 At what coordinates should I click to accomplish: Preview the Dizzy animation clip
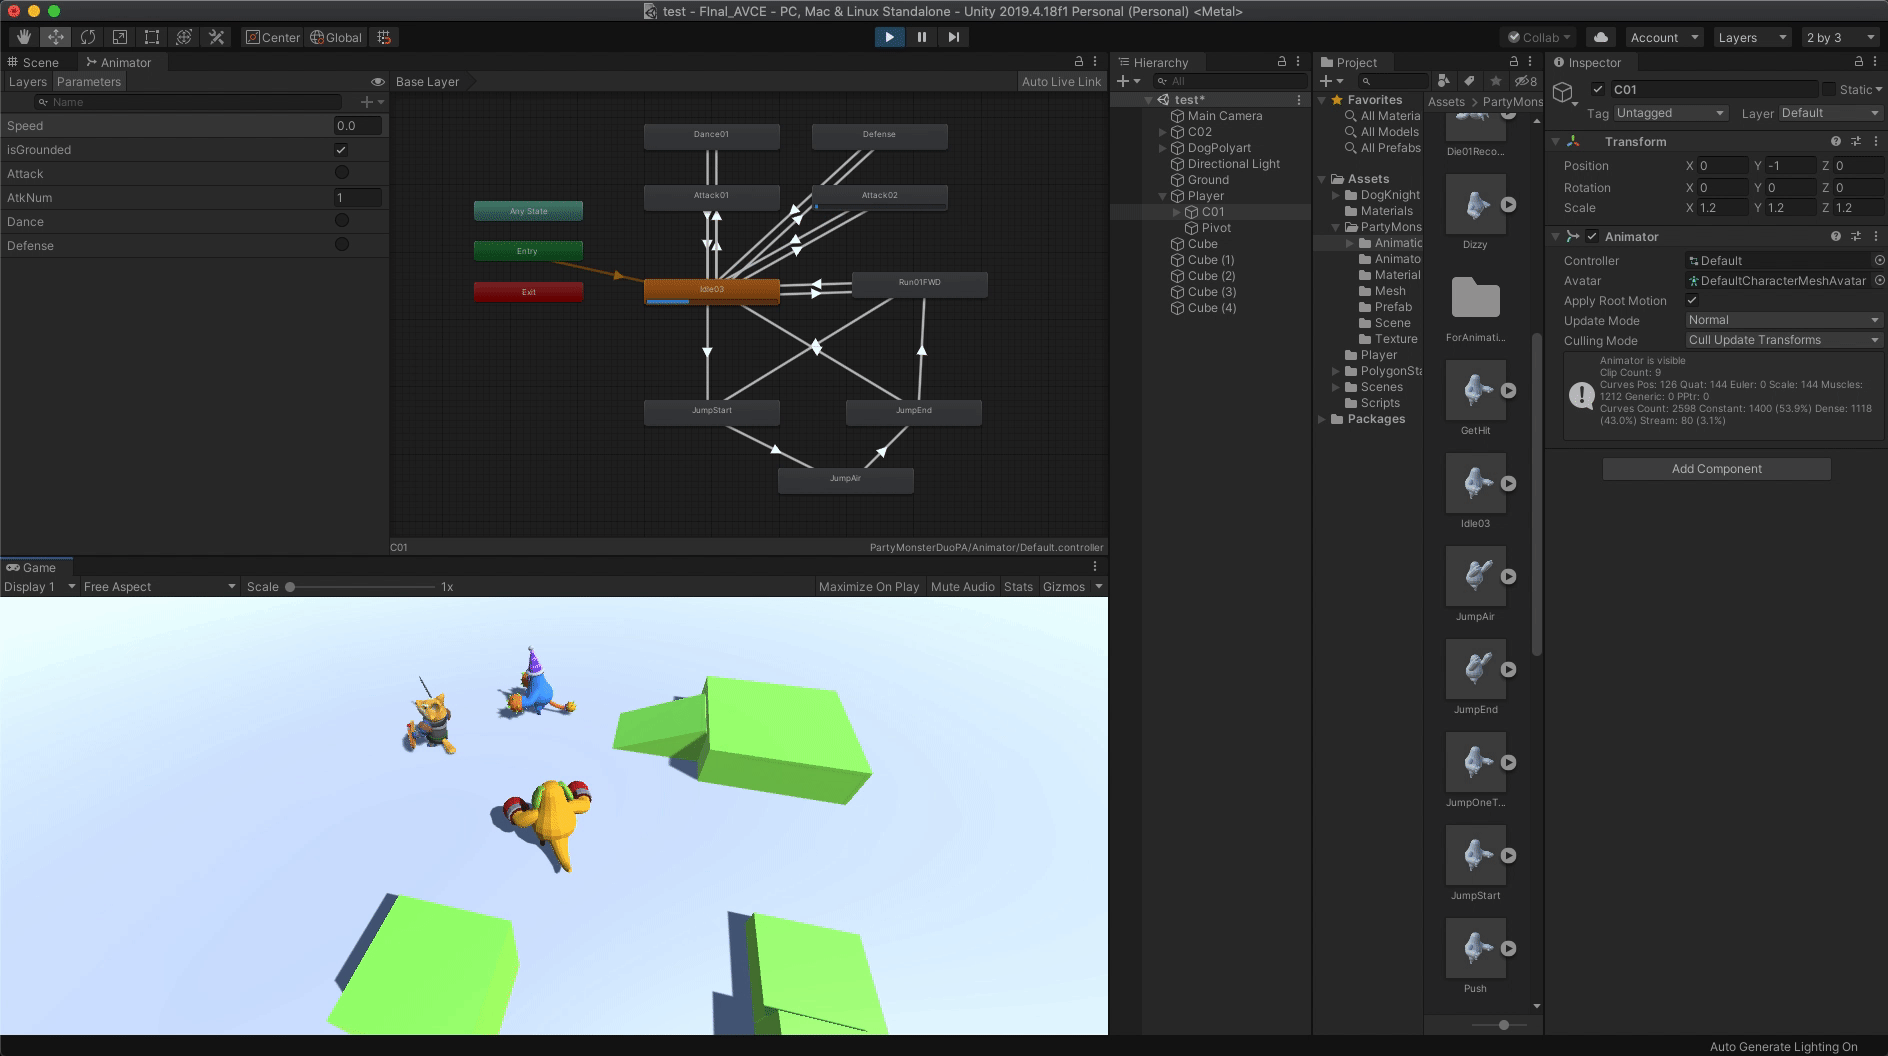click(x=1509, y=205)
